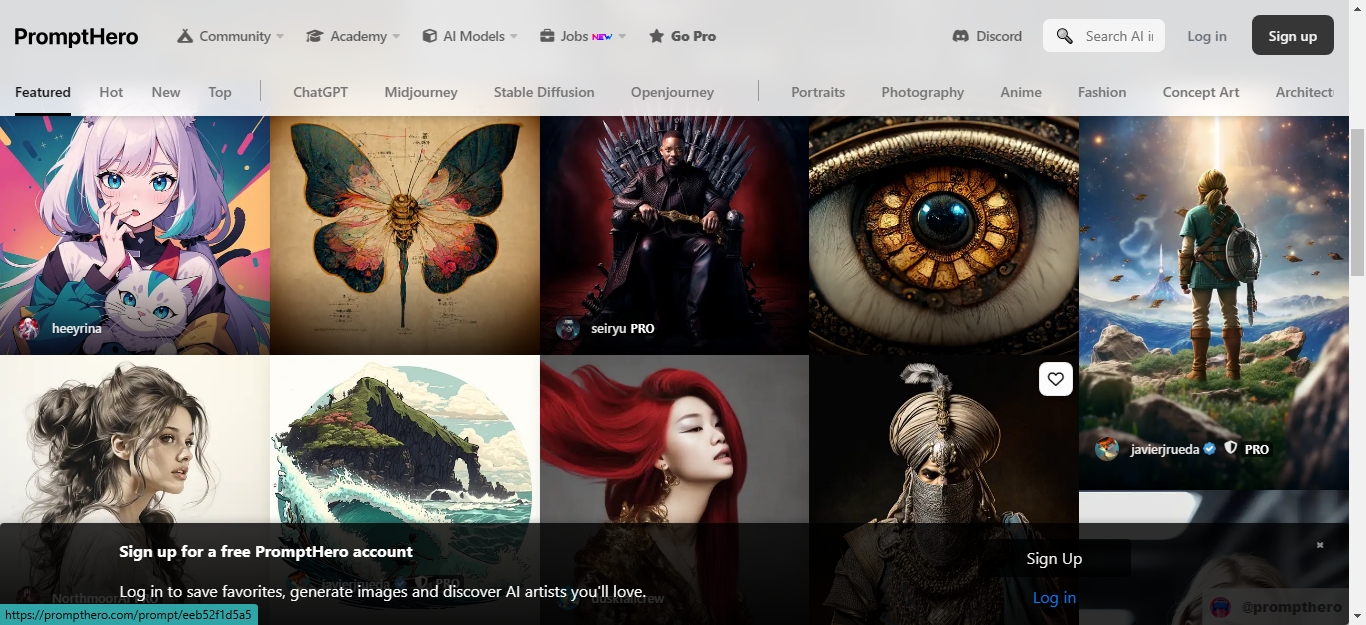Click the search magnifier icon
The image size is (1366, 625).
coord(1065,36)
